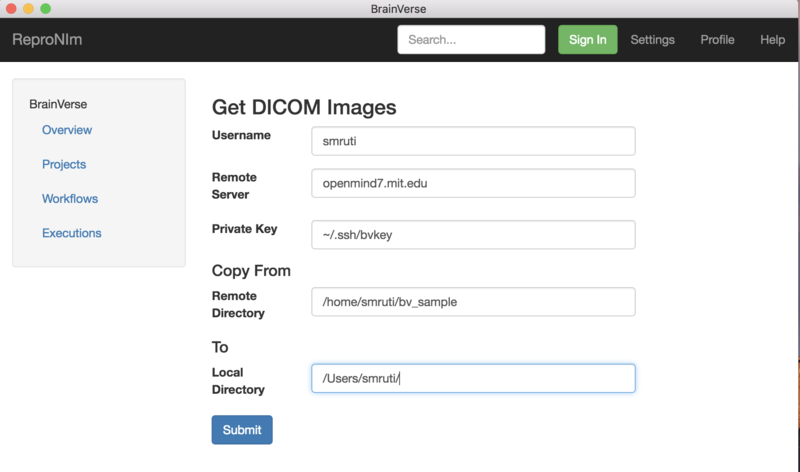The image size is (800, 472).
Task: Minimize the BrainVerse window
Action: (x=28, y=8)
